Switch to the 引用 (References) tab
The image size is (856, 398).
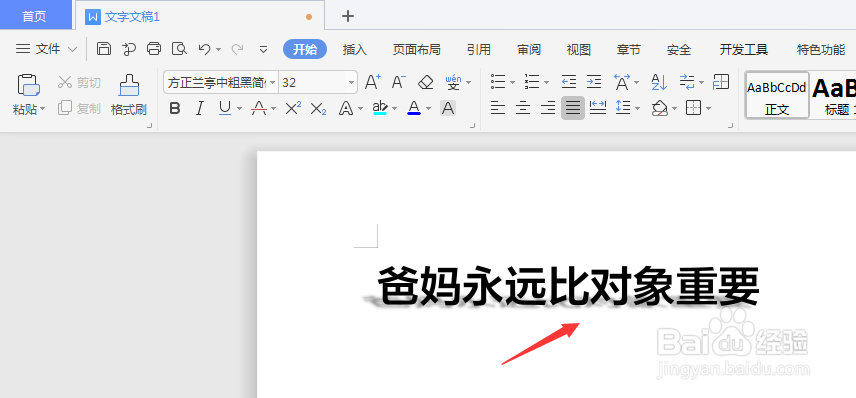click(x=479, y=50)
